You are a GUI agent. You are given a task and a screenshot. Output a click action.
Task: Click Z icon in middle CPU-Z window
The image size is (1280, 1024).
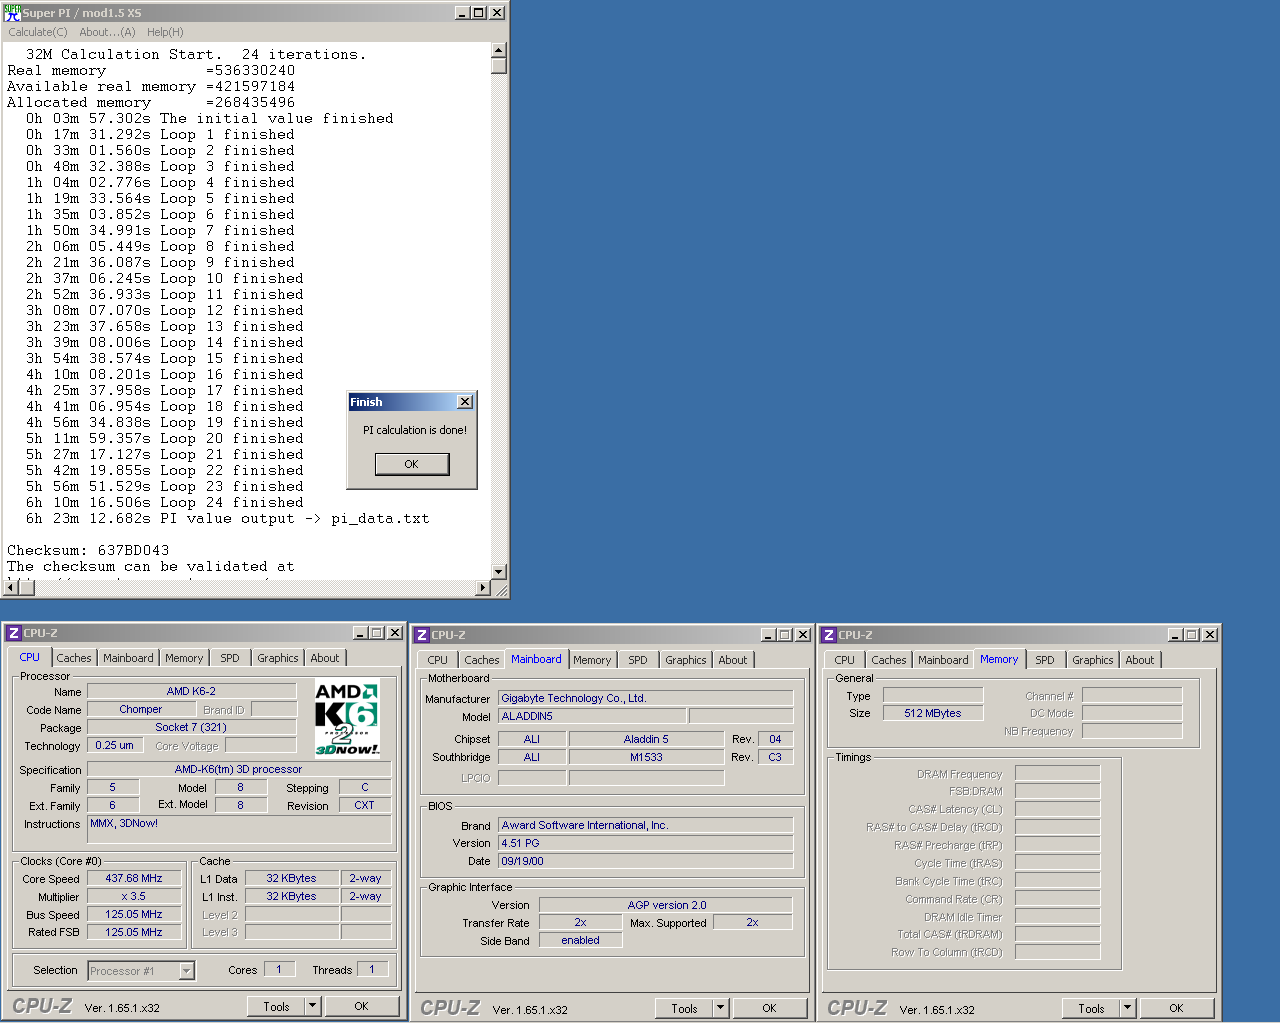[x=421, y=635]
